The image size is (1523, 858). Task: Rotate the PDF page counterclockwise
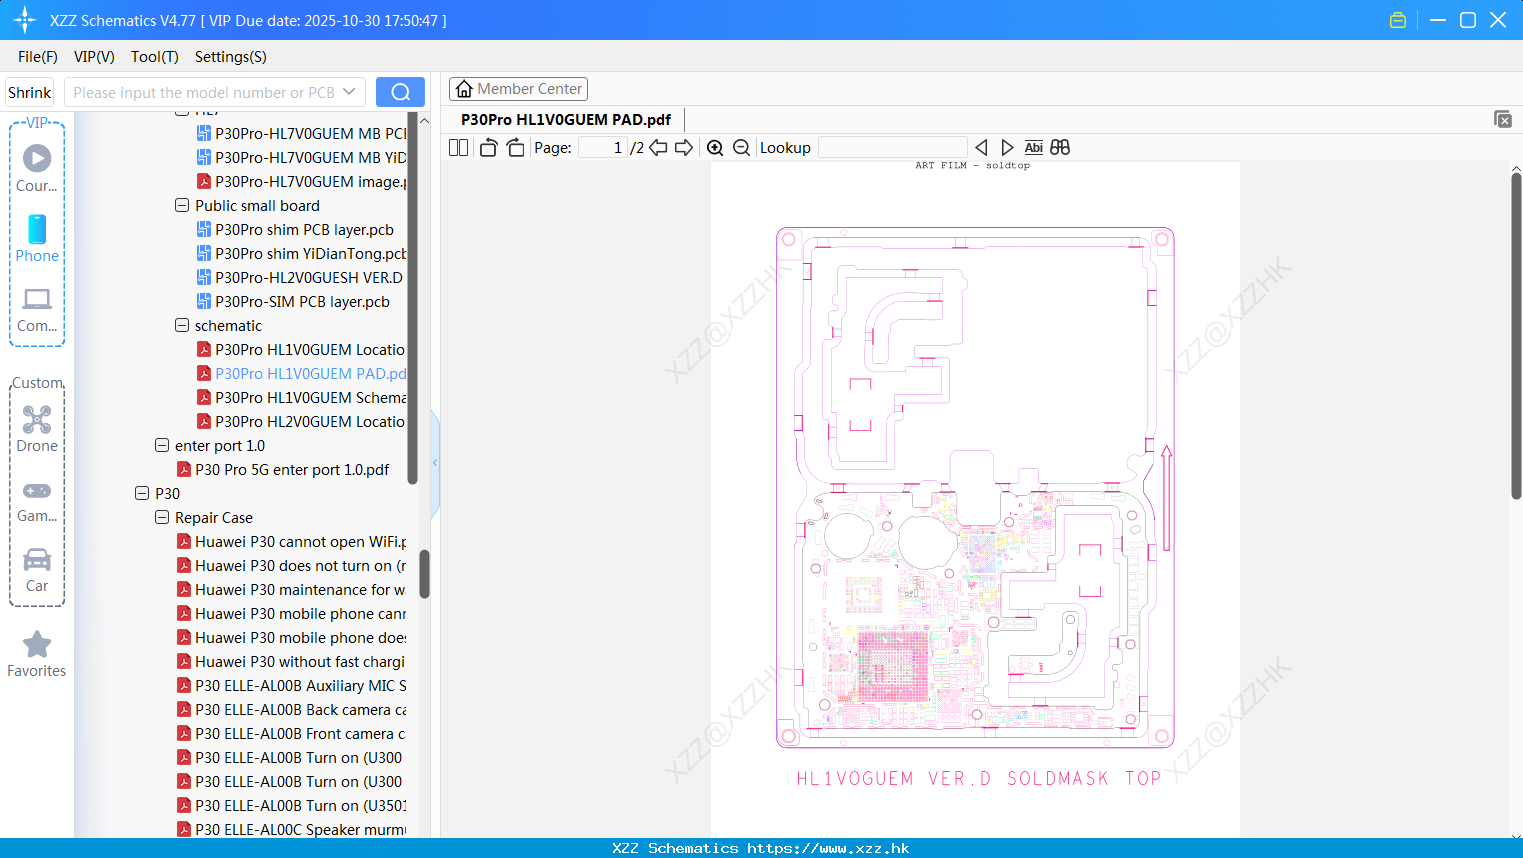(488, 147)
